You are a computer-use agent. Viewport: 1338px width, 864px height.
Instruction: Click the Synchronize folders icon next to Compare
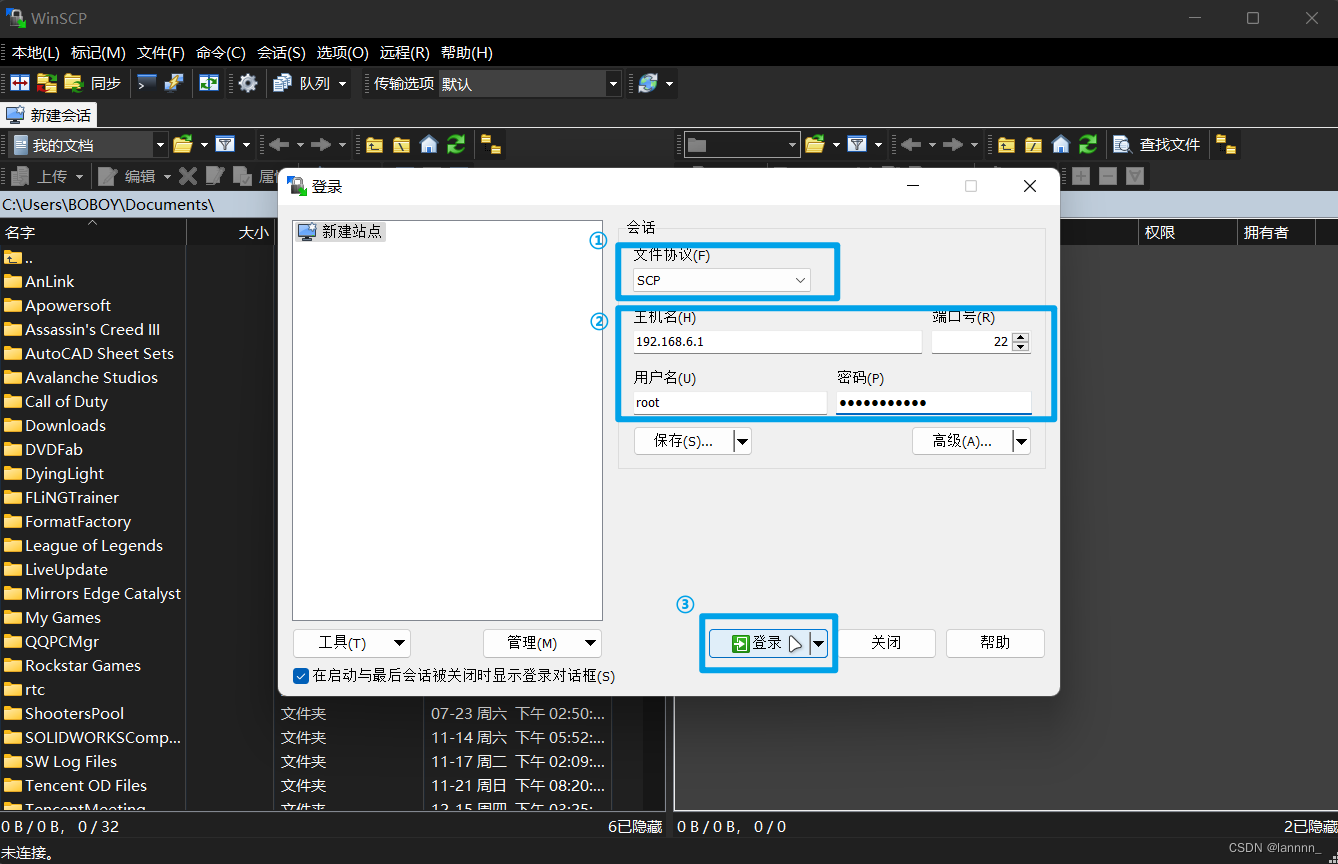click(47, 84)
